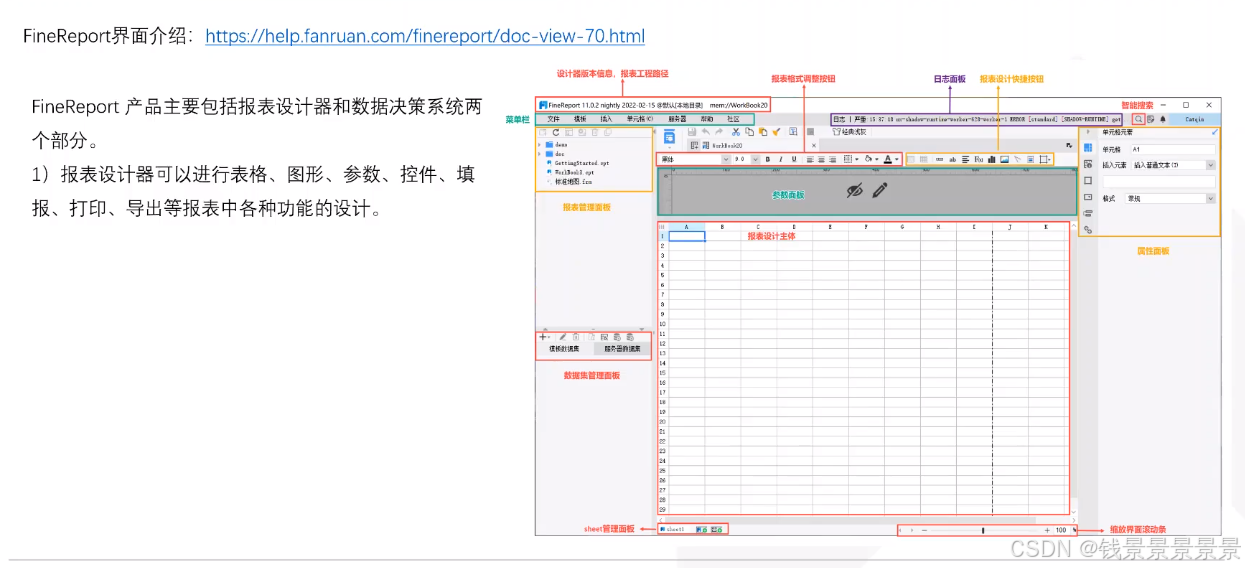The height and width of the screenshot is (568, 1245).
Task: Collapse the property panel arrow
Action: [x=1088, y=132]
